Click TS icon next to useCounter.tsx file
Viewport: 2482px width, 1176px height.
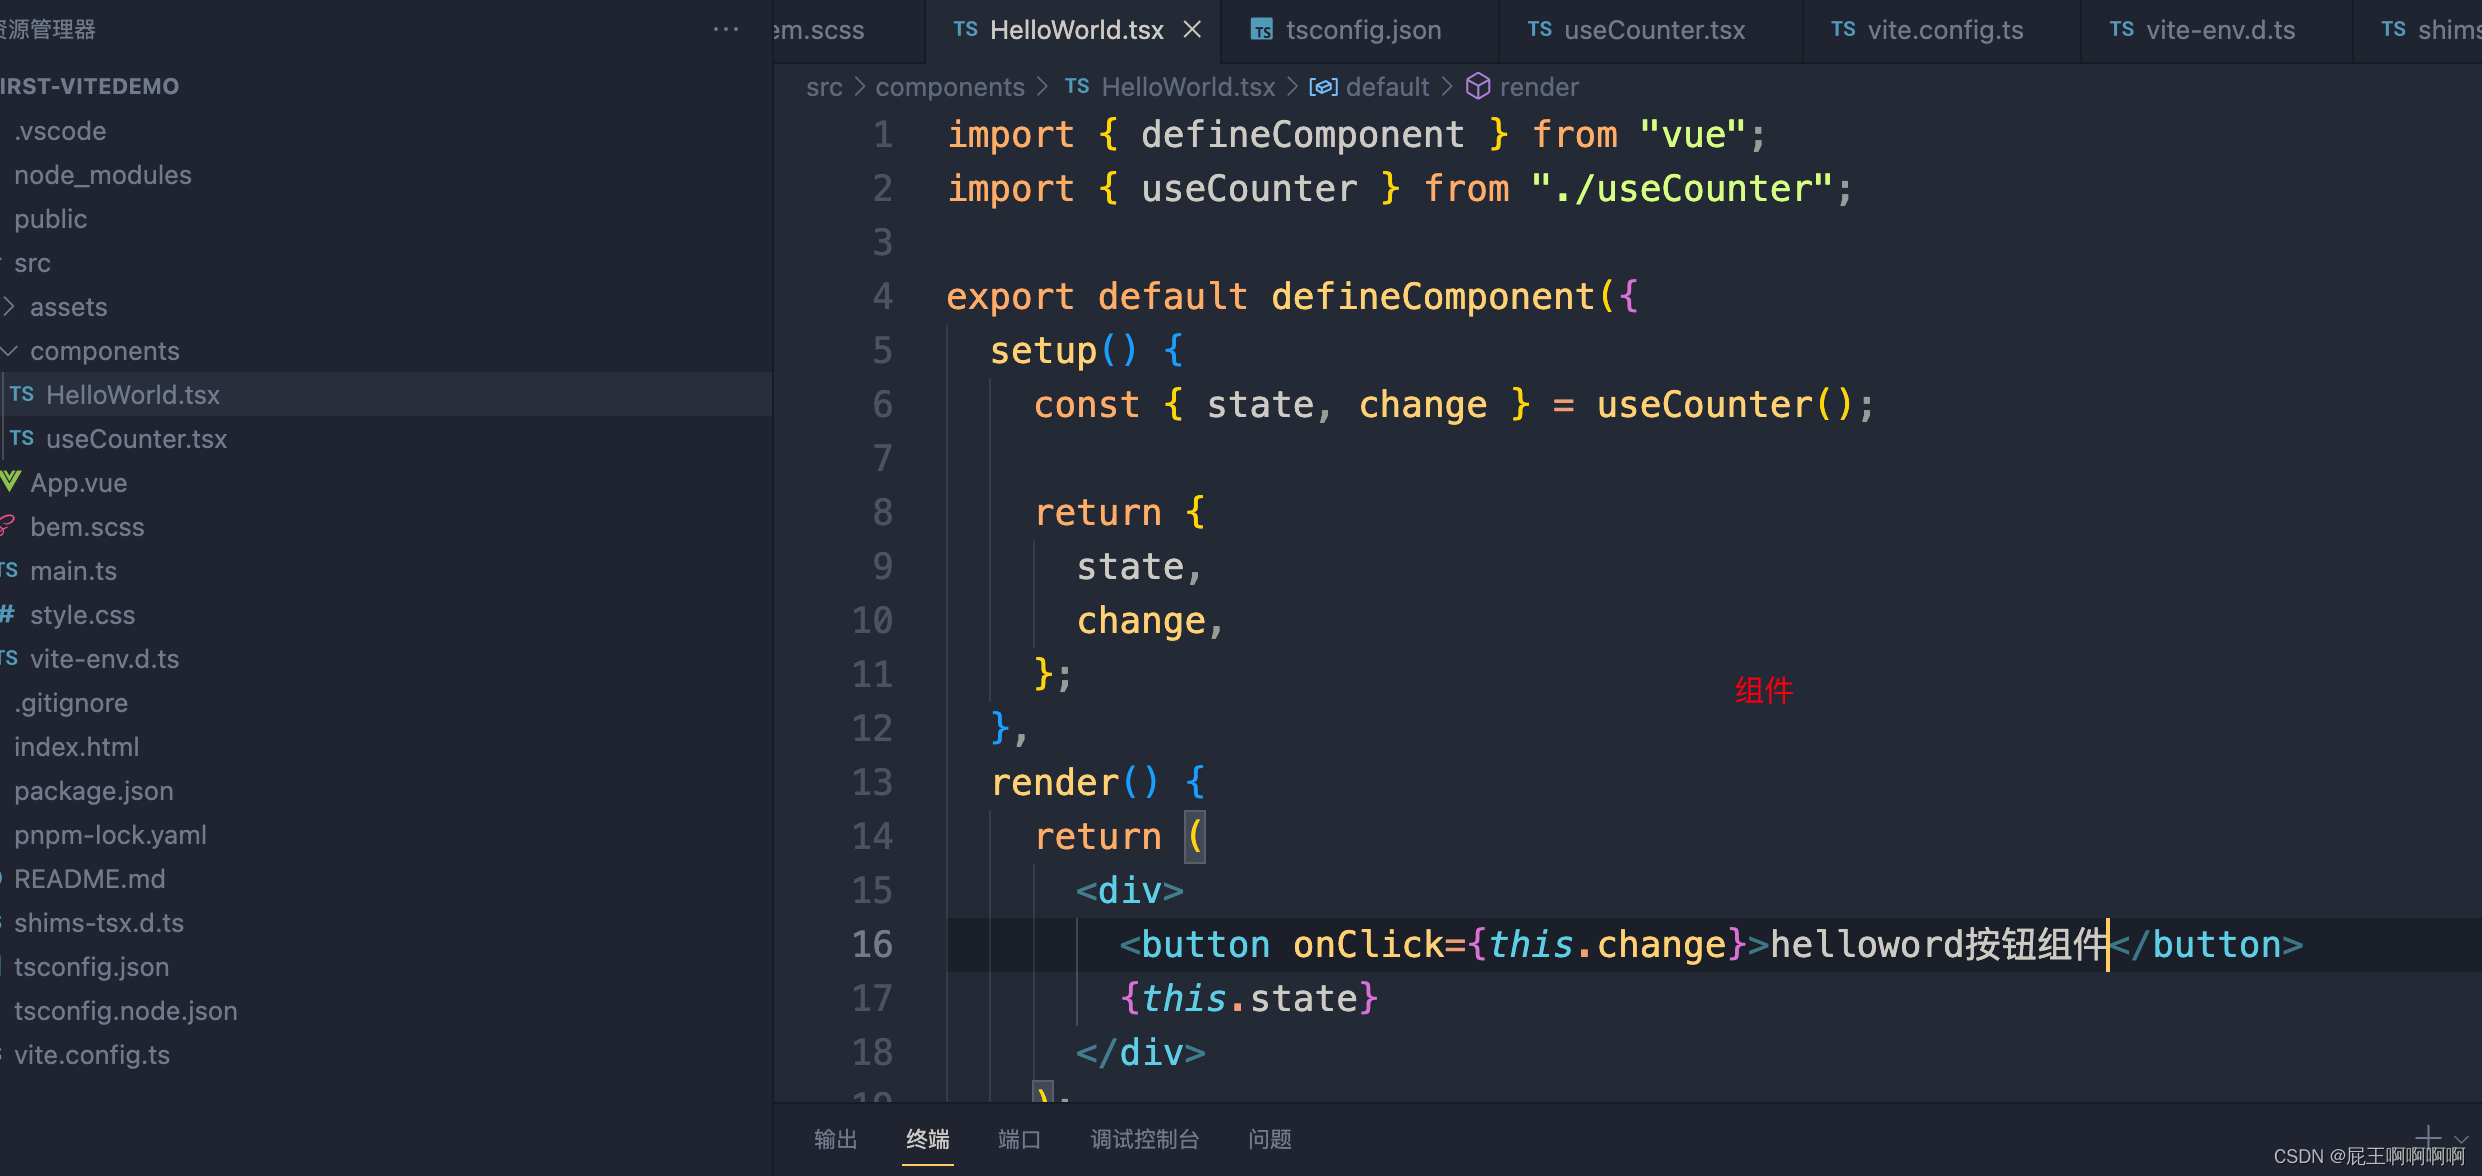pos(22,438)
